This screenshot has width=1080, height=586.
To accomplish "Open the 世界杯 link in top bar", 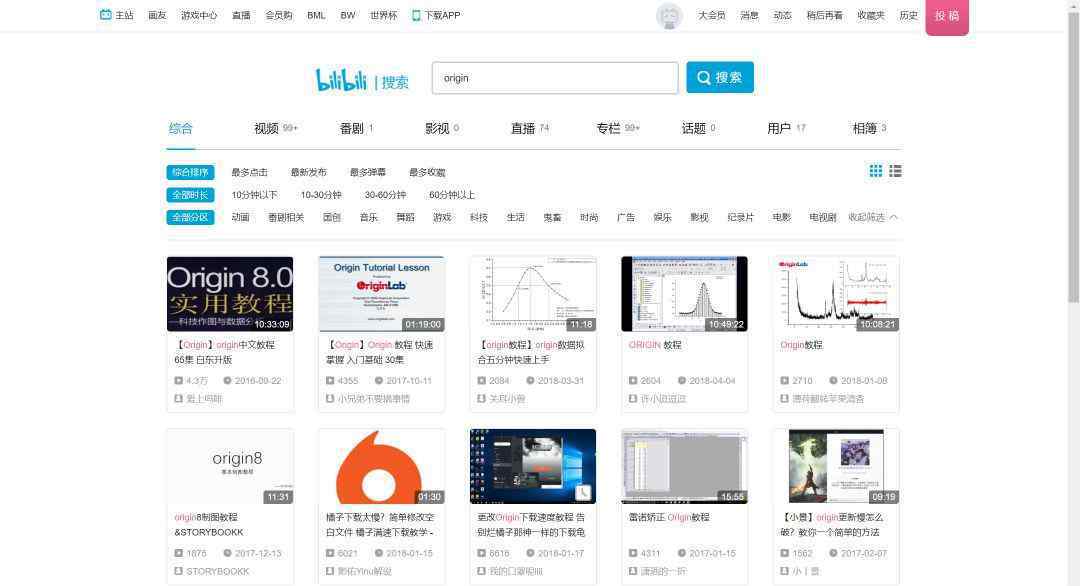I will click(x=383, y=15).
